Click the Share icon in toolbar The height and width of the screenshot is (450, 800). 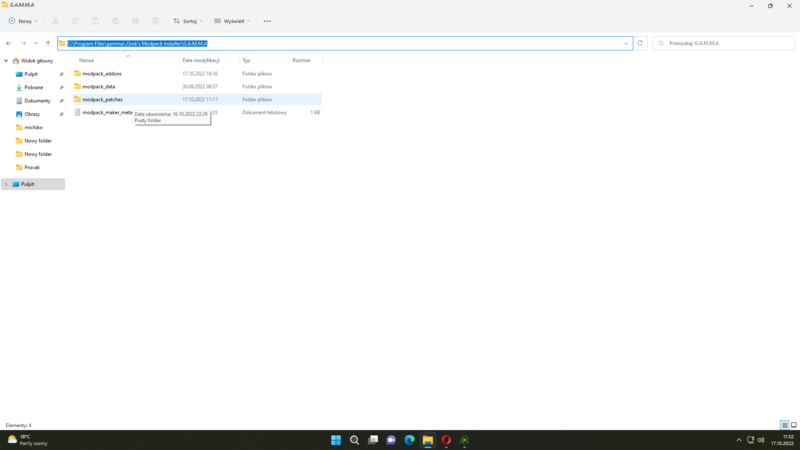135,21
